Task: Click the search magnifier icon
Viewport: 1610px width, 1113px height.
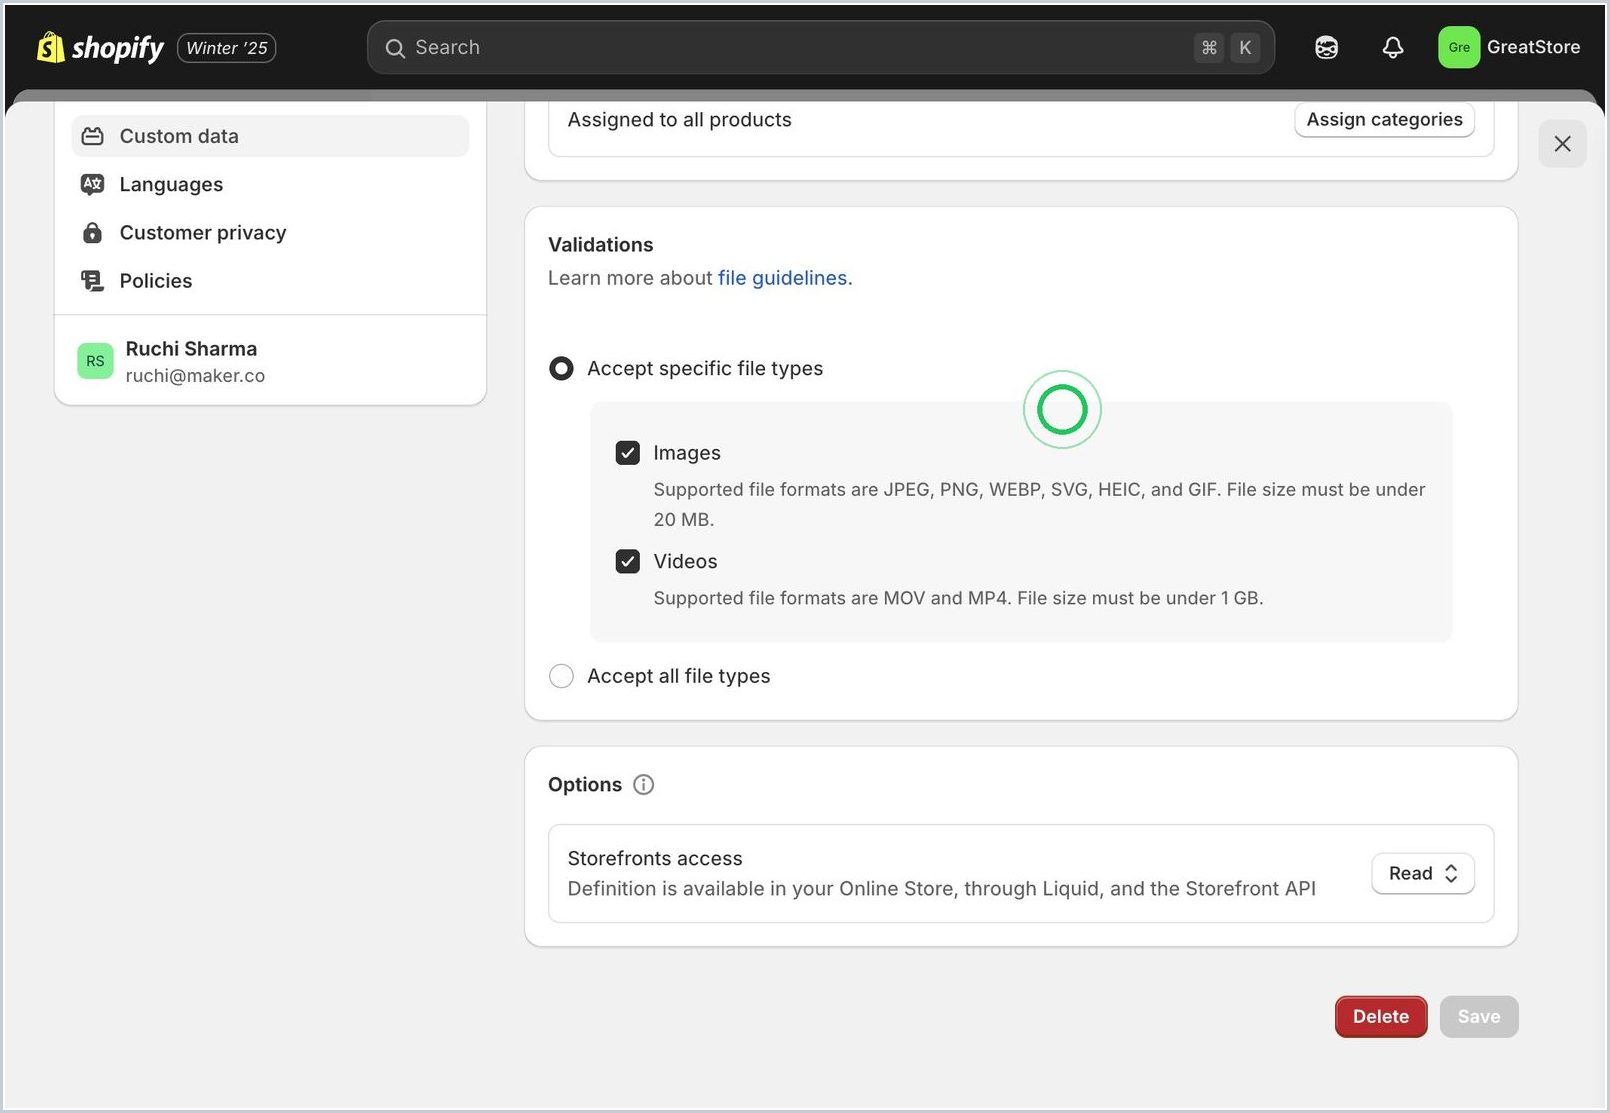Action: [395, 48]
